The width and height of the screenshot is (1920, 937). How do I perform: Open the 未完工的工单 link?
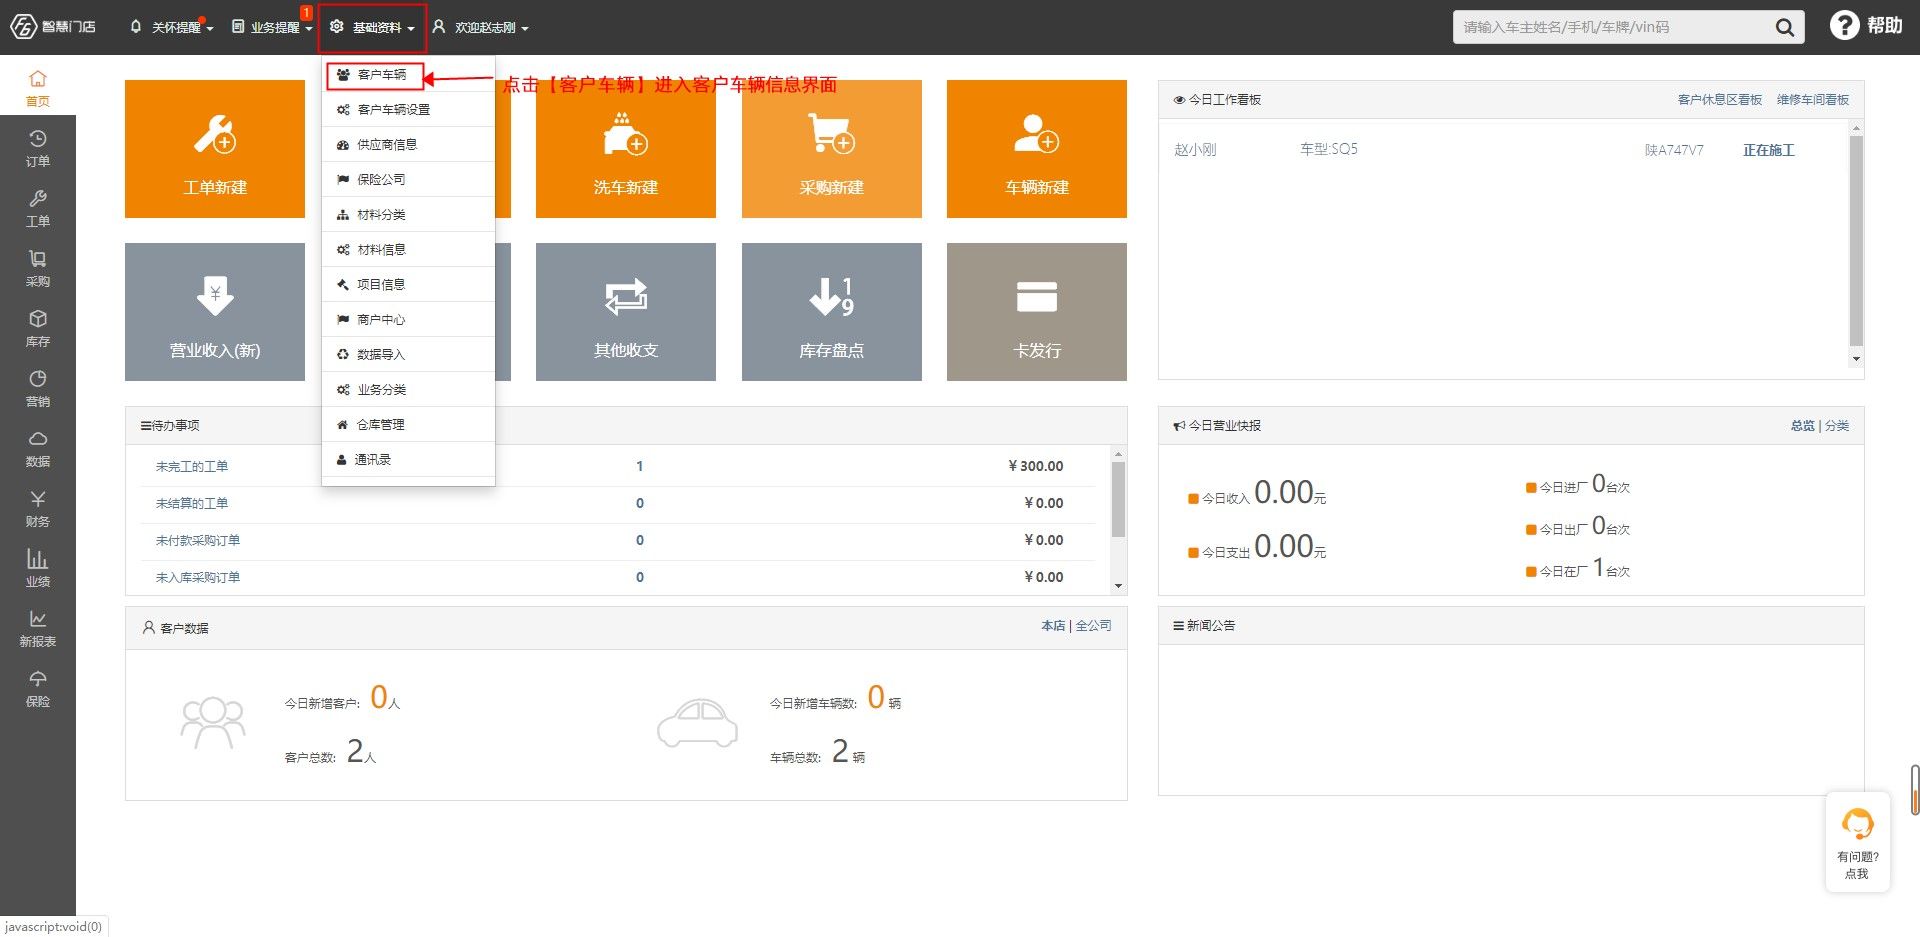click(x=192, y=467)
